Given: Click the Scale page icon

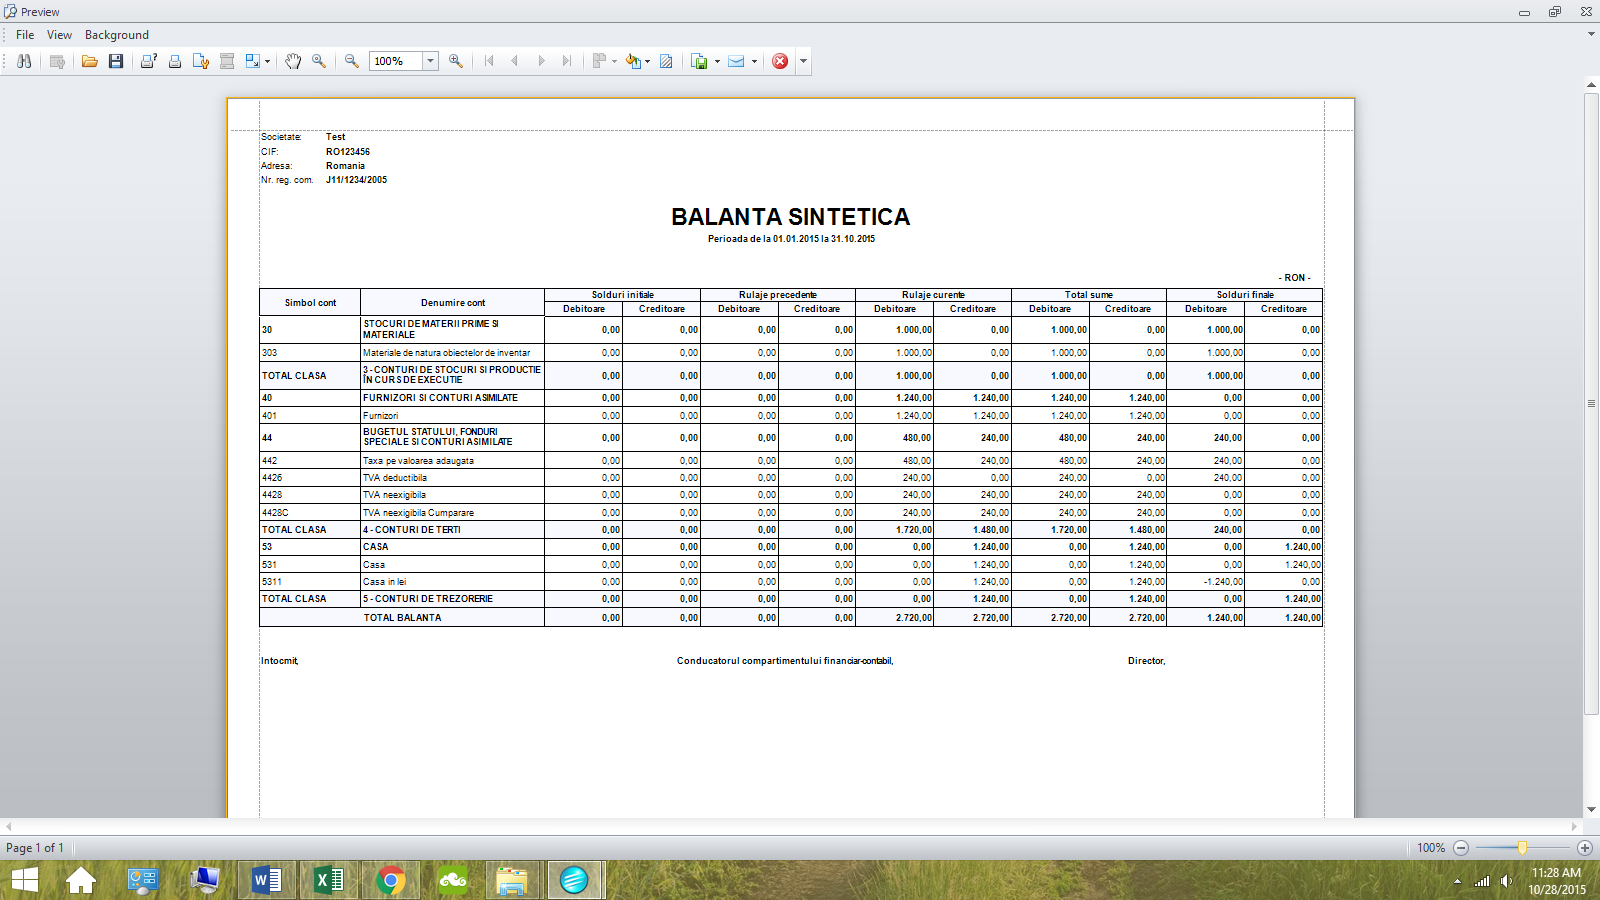Looking at the screenshot, I should point(253,61).
